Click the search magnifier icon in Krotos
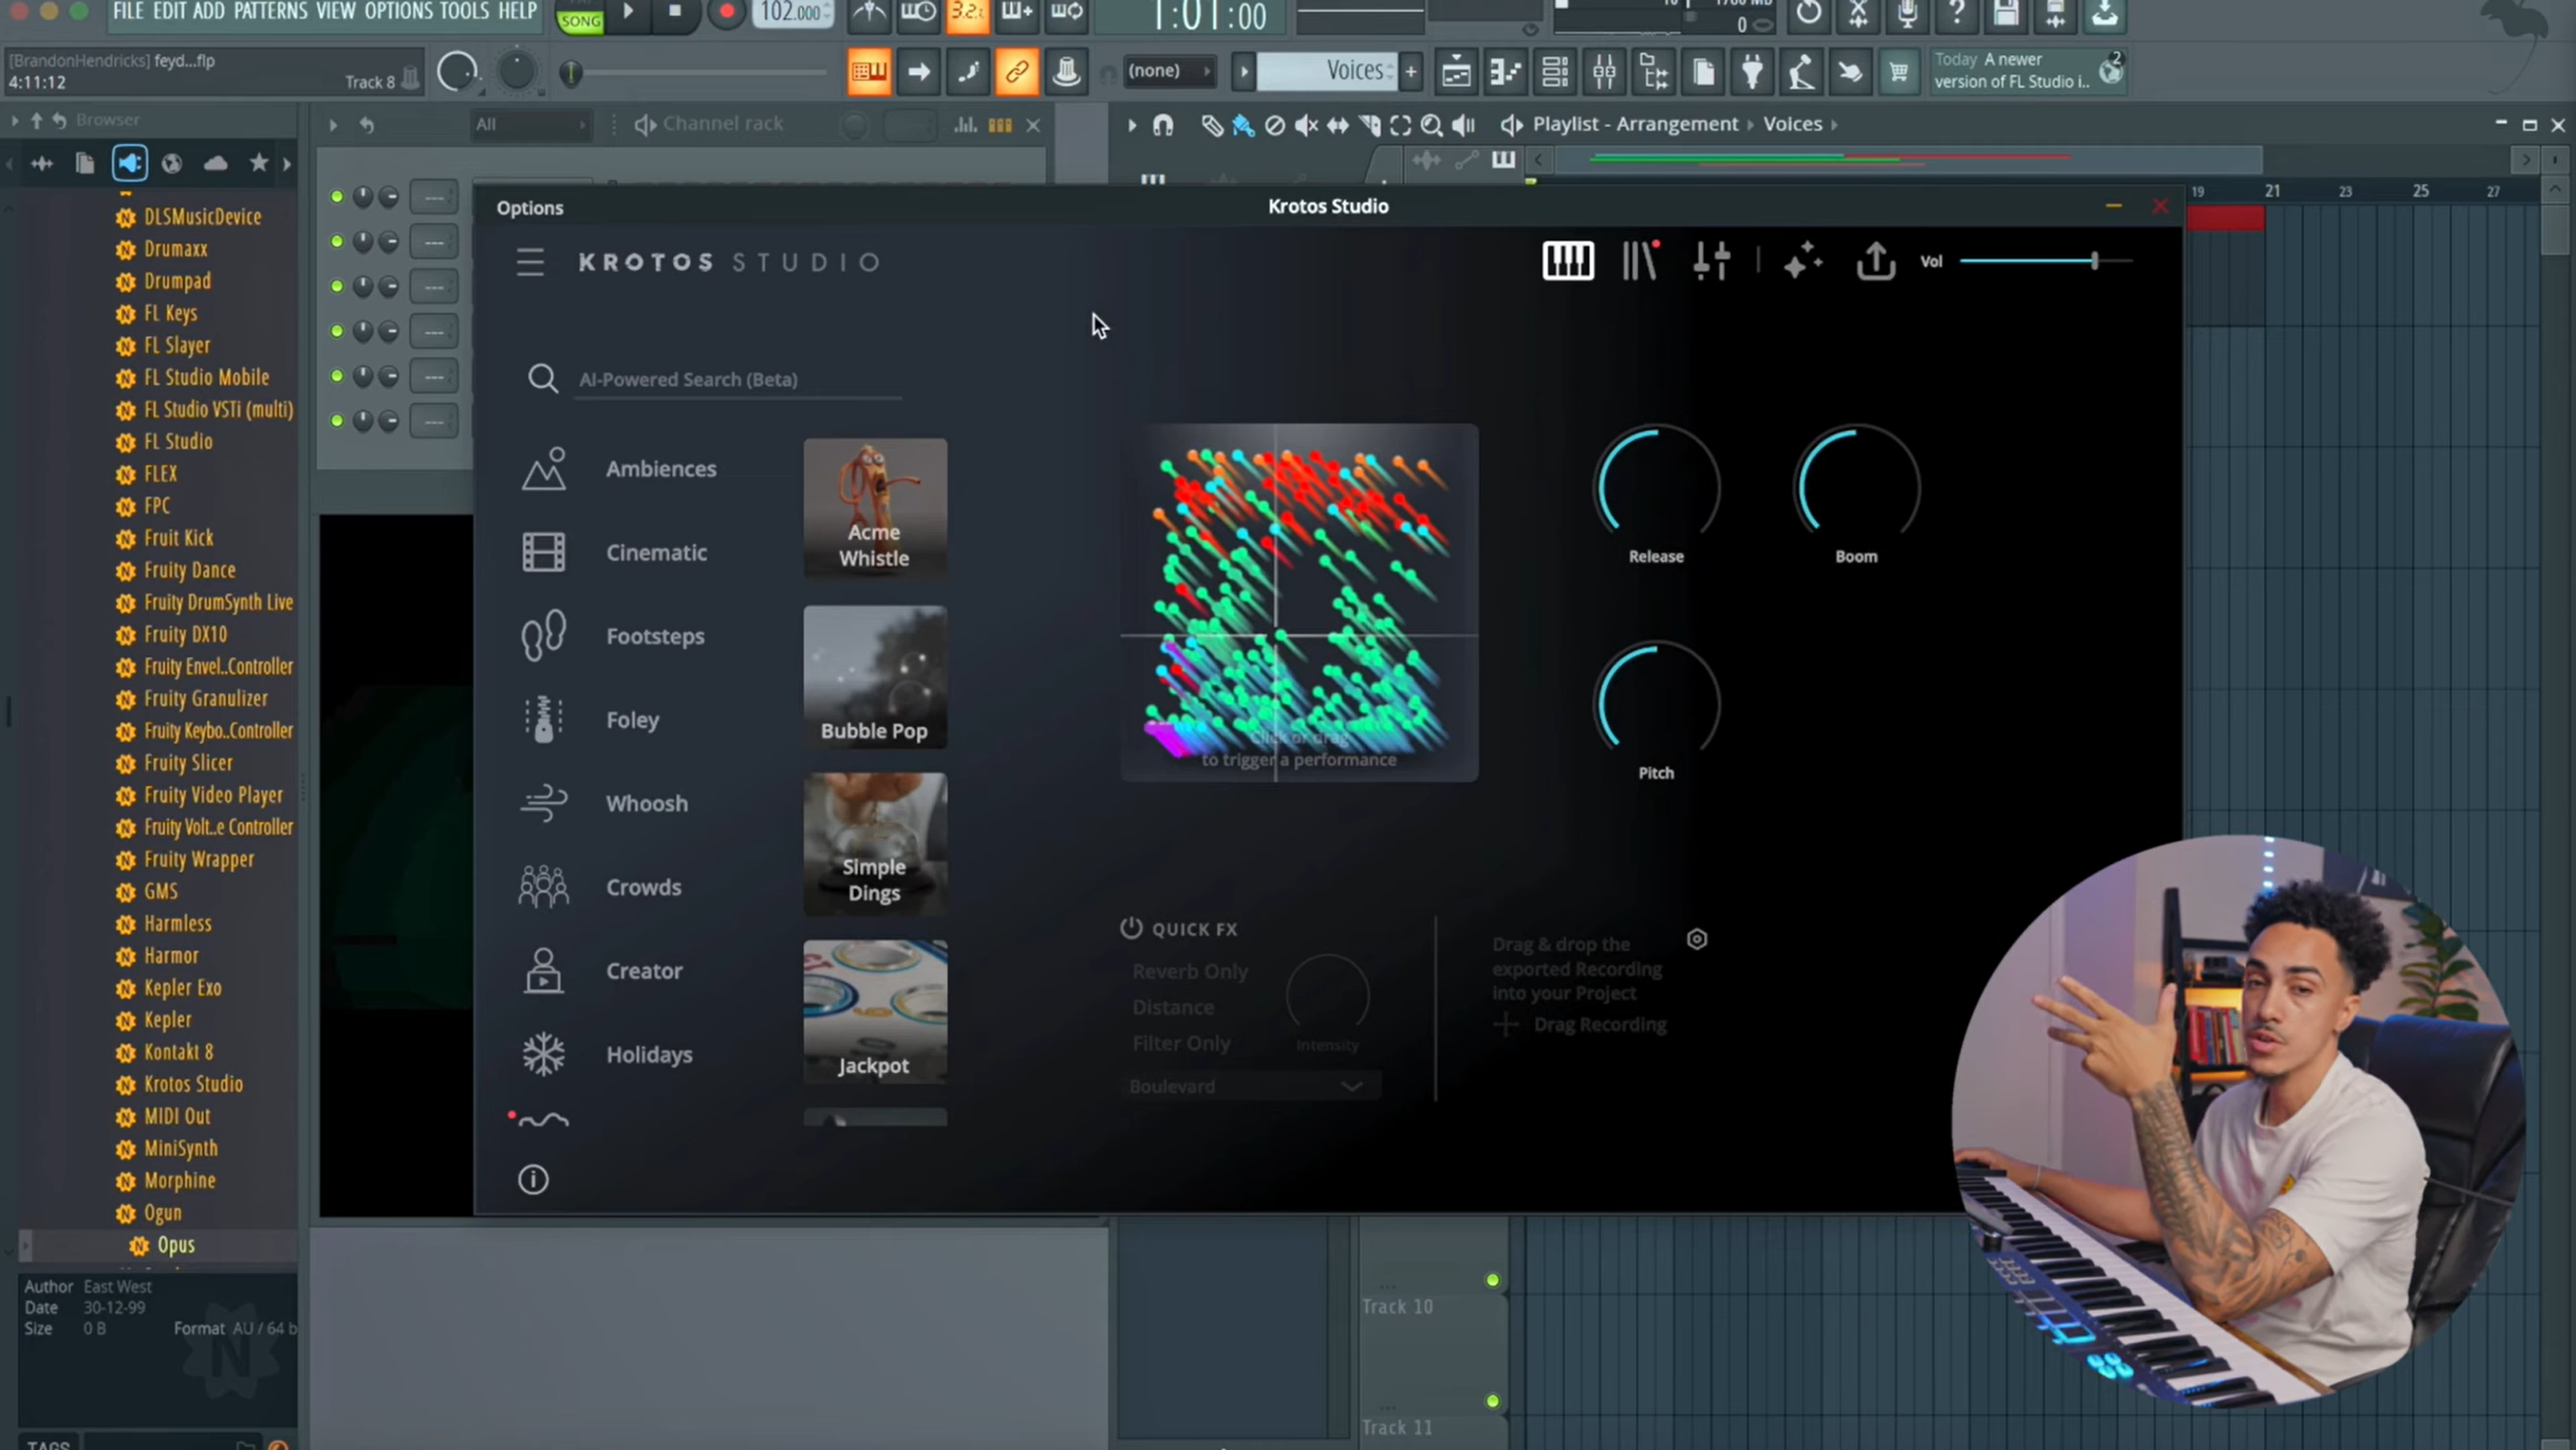This screenshot has width=2576, height=1450. [x=543, y=378]
